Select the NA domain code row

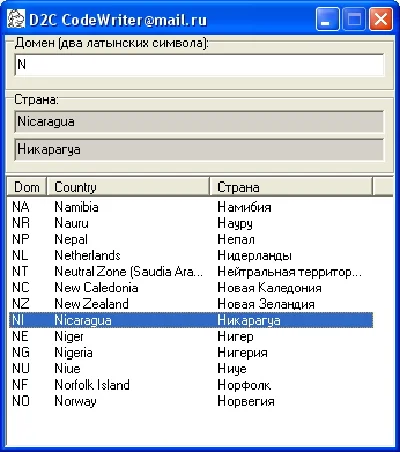click(x=21, y=207)
